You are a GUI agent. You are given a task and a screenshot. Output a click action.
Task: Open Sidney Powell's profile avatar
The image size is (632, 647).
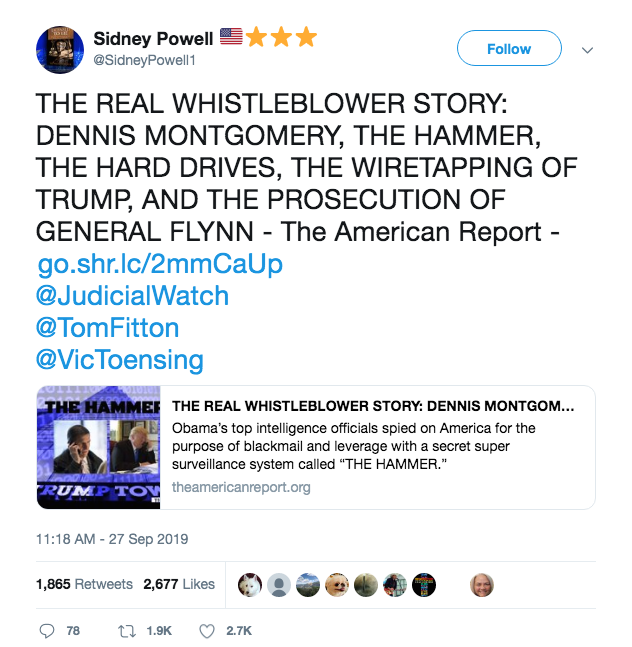coord(60,50)
